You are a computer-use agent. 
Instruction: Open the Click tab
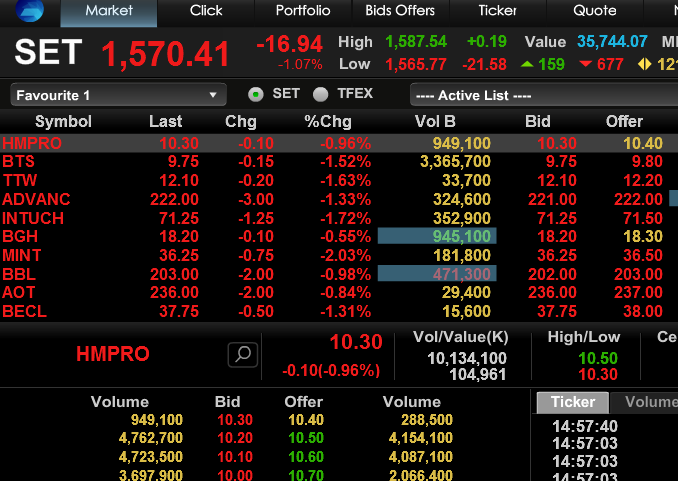tap(206, 13)
